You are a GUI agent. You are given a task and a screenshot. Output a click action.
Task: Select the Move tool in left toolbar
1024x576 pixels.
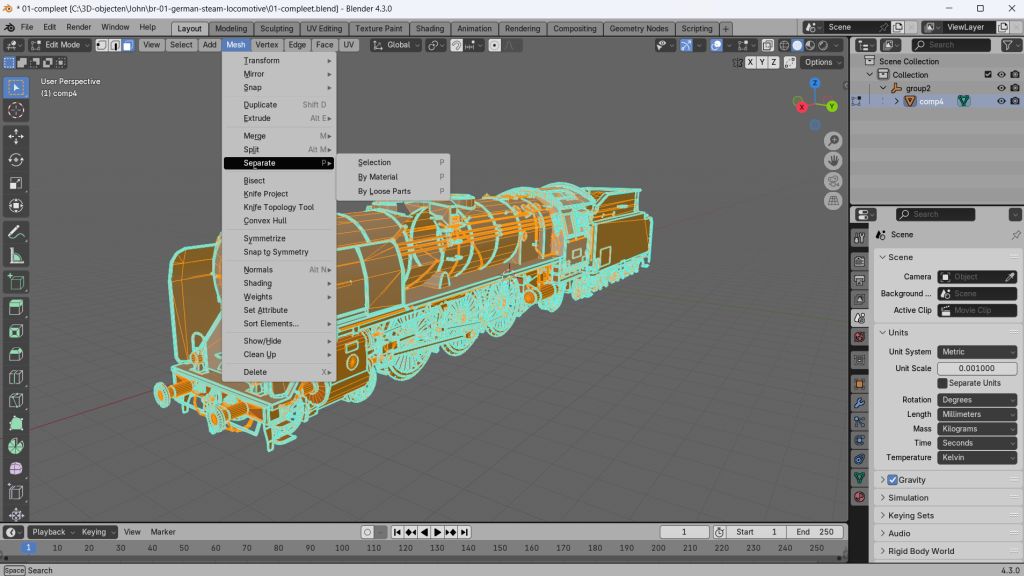[16, 136]
